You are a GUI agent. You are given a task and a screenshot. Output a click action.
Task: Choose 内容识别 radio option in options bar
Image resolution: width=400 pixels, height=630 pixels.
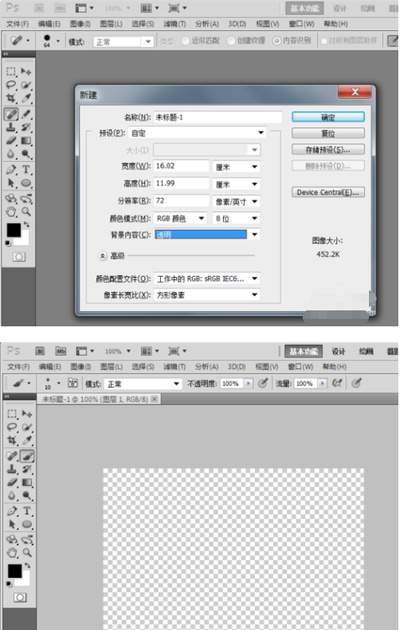pos(292,41)
